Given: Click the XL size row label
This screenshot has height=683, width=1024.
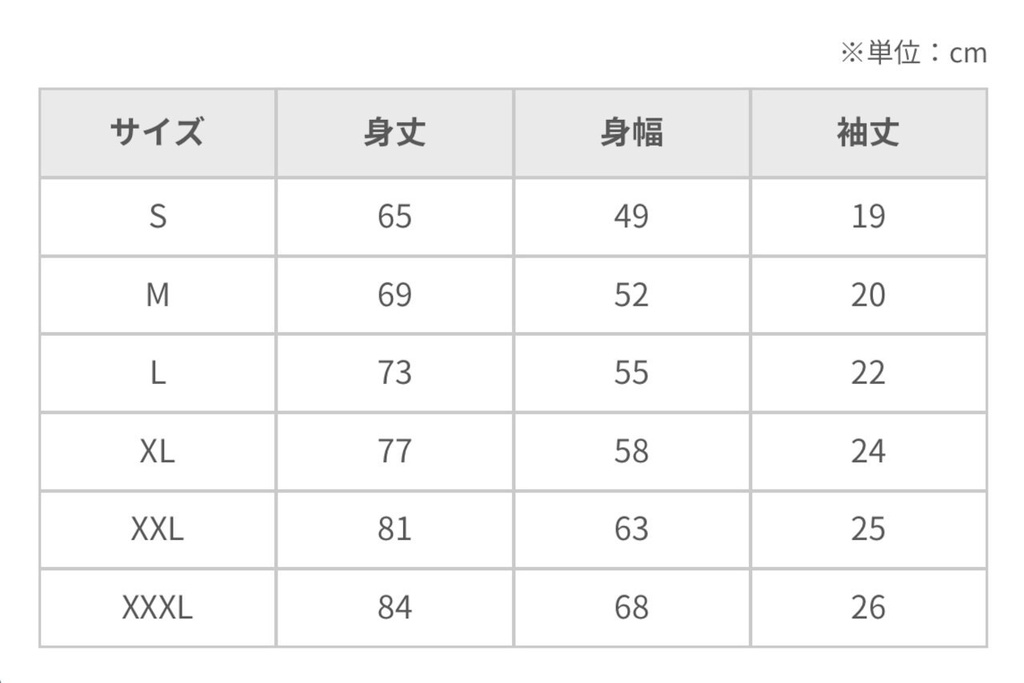Looking at the screenshot, I should point(157,451).
